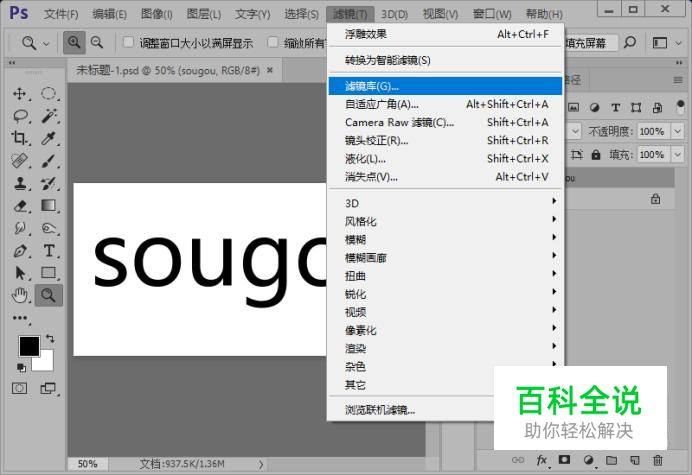The height and width of the screenshot is (475, 692).
Task: Select the Elliptical Marquee tool
Action: pyautogui.click(x=48, y=94)
